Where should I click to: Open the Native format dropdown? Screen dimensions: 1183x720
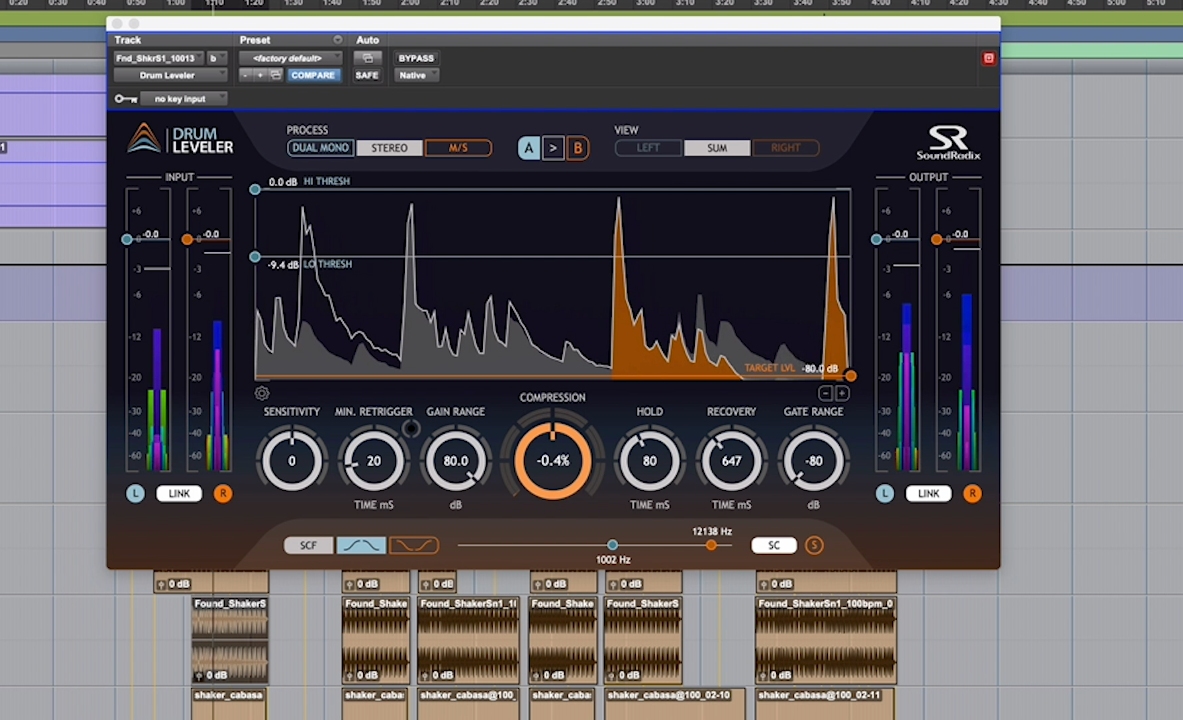tap(416, 75)
